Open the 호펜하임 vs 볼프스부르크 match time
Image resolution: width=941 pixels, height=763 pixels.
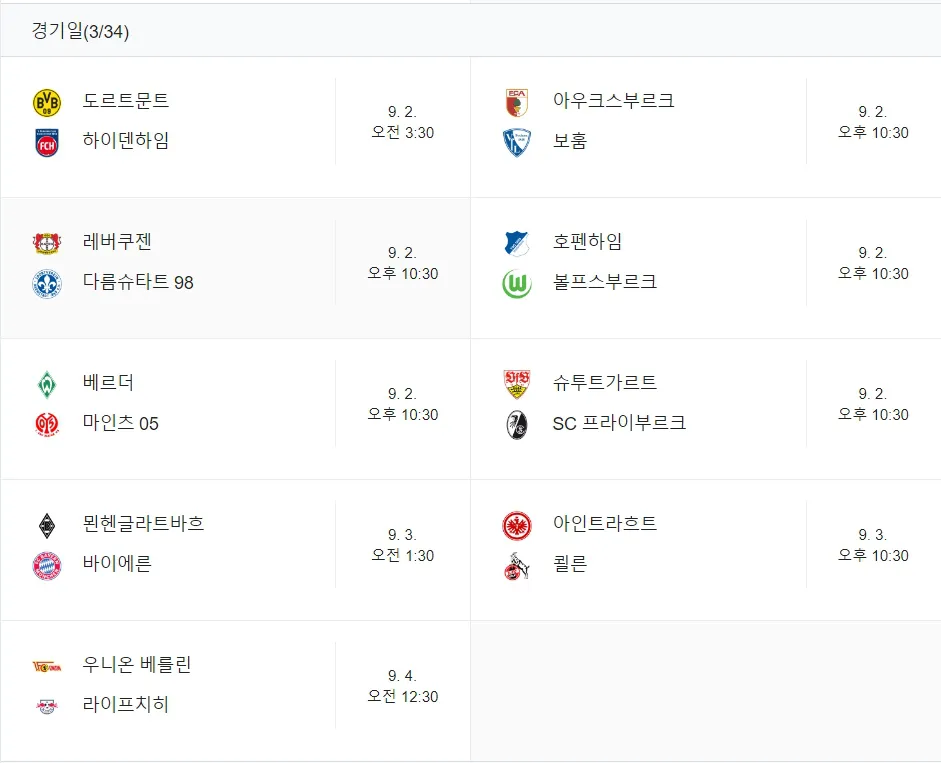[873, 263]
